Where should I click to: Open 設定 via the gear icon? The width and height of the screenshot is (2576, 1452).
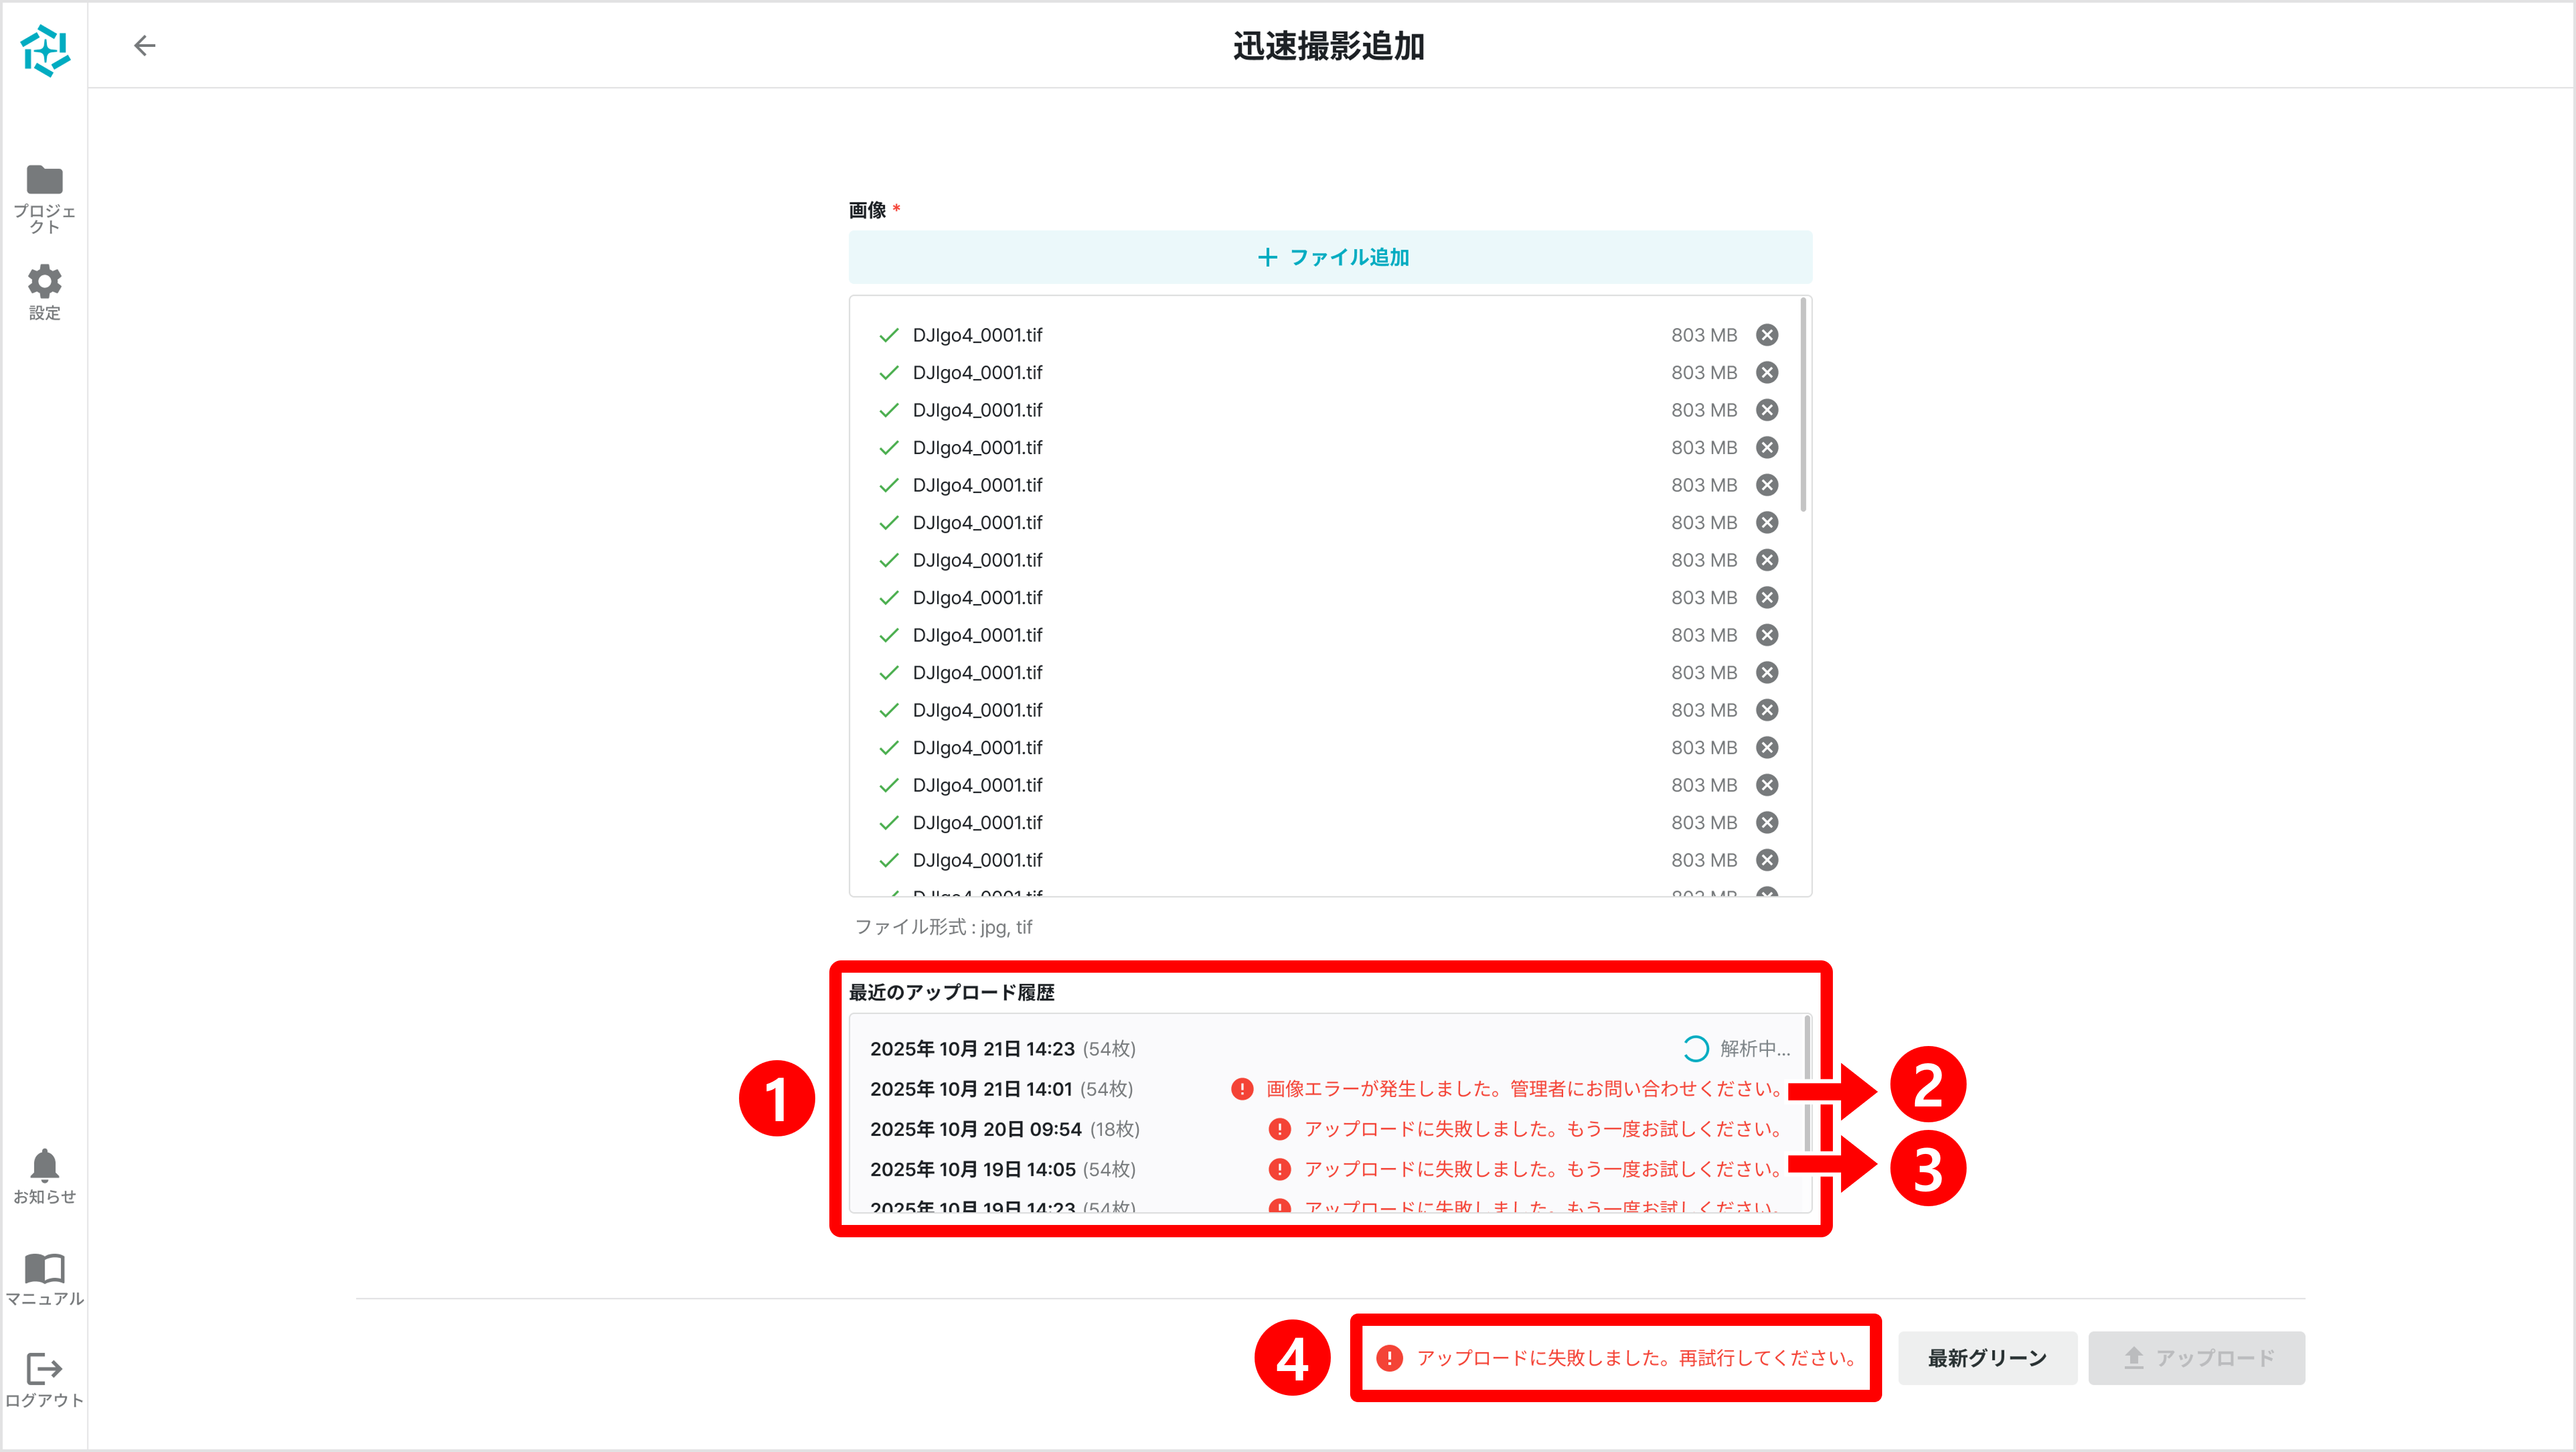(43, 282)
